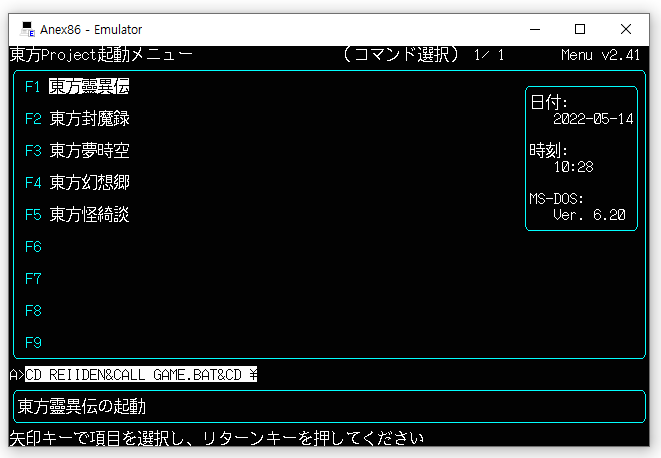661x458 pixels.
Task: Click the (コマンド選択) header text
Action: [x=400, y=55]
